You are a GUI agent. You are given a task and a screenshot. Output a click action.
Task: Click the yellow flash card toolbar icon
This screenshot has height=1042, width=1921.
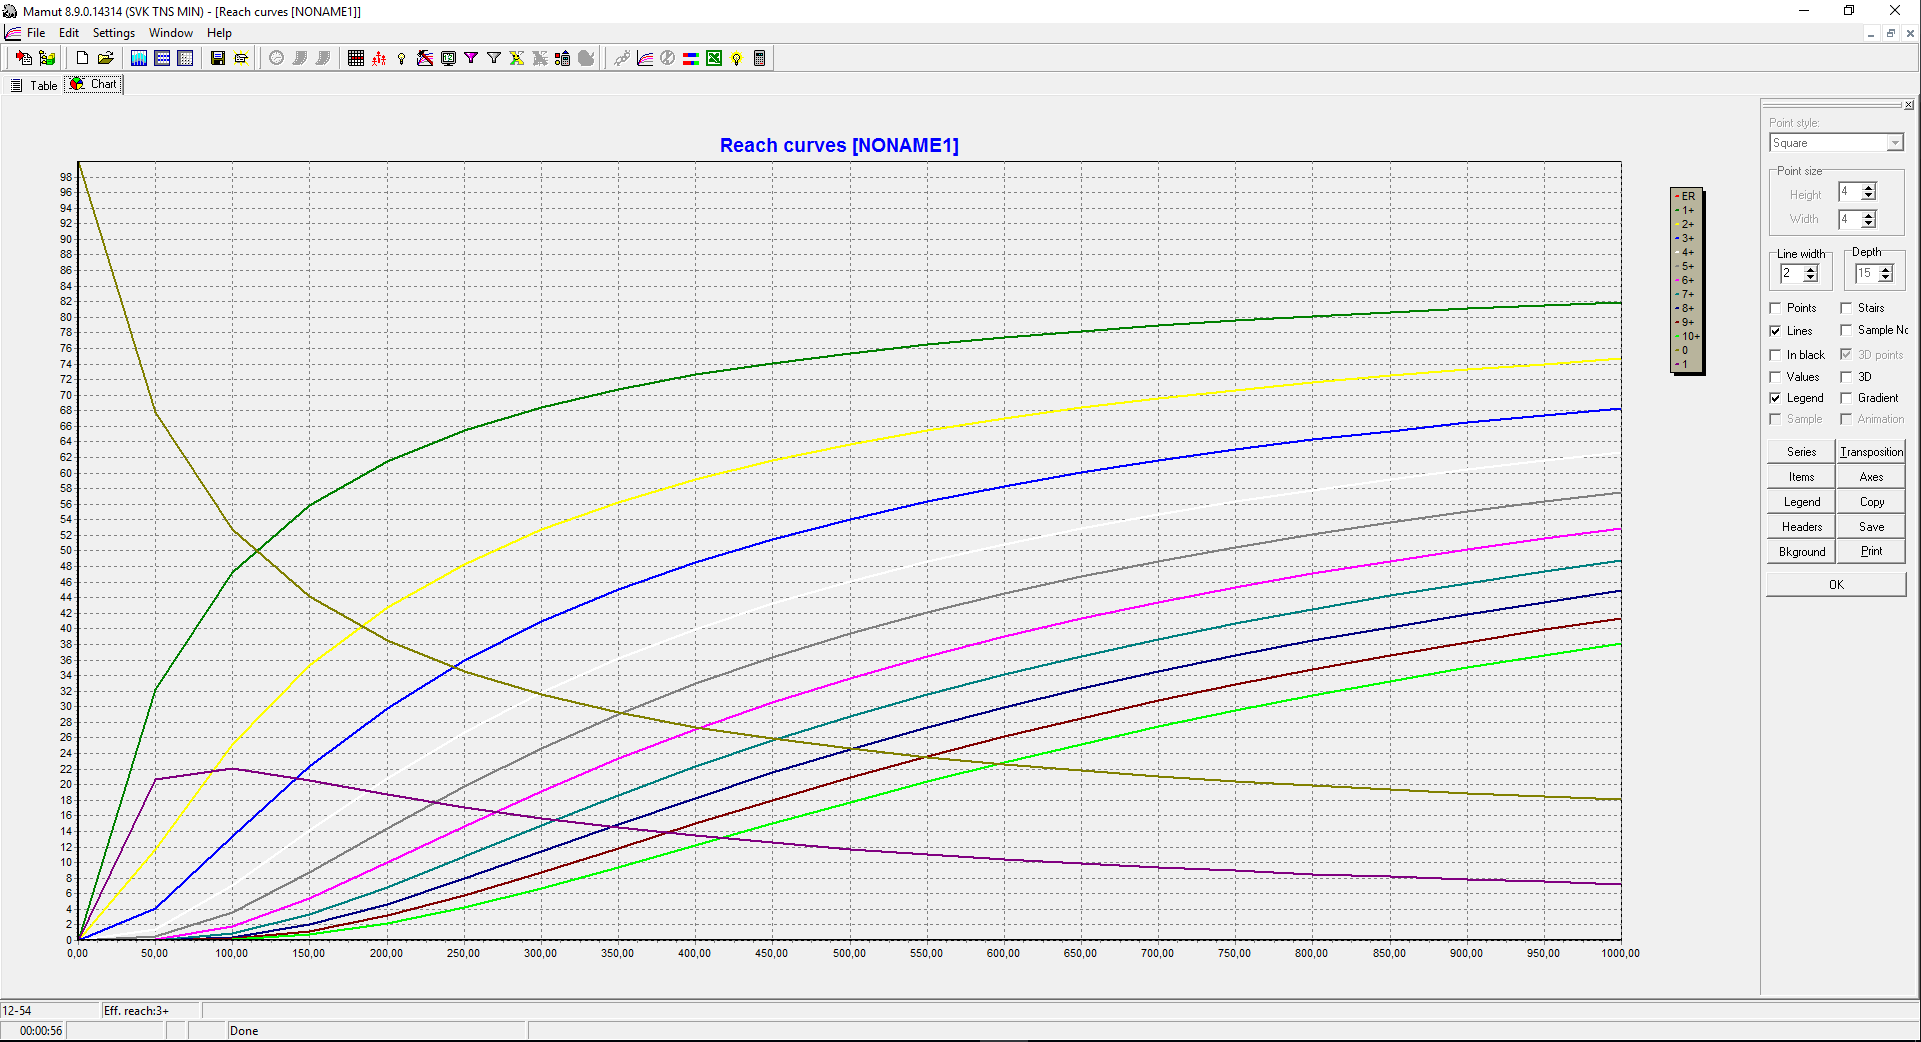point(241,58)
